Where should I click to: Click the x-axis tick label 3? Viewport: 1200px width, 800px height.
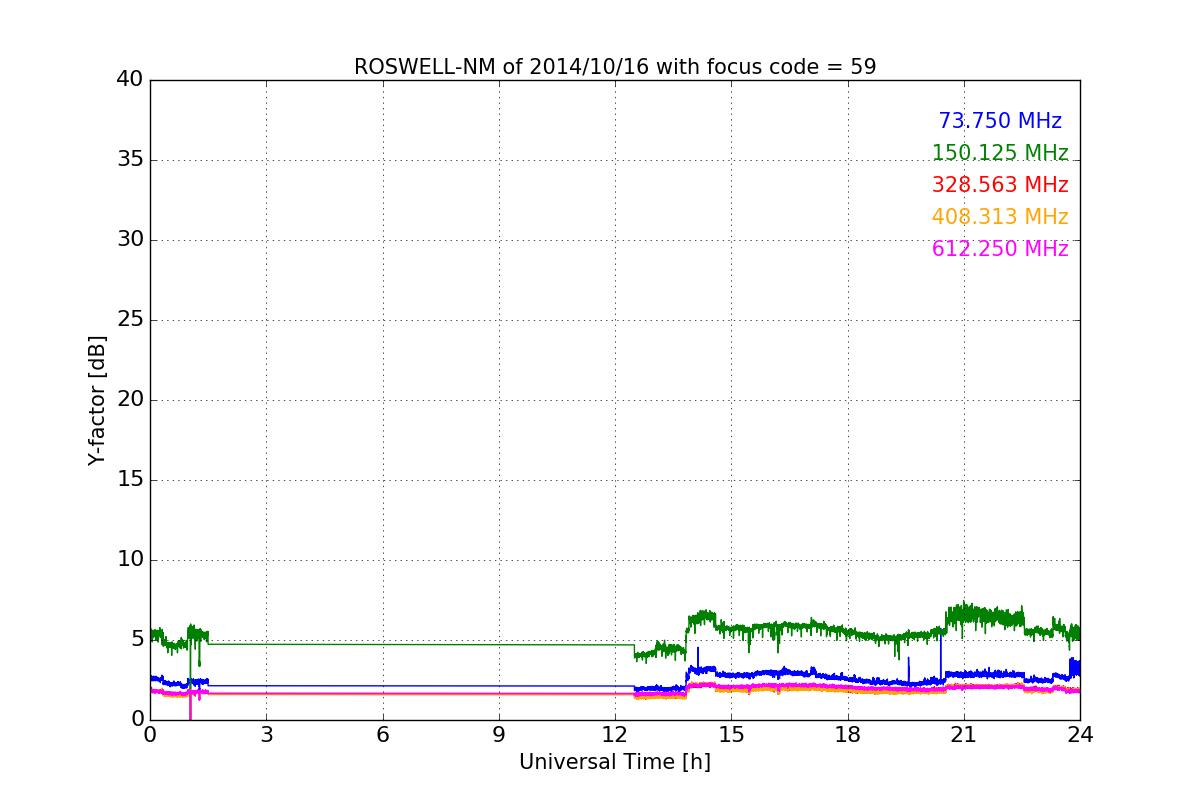[x=266, y=735]
